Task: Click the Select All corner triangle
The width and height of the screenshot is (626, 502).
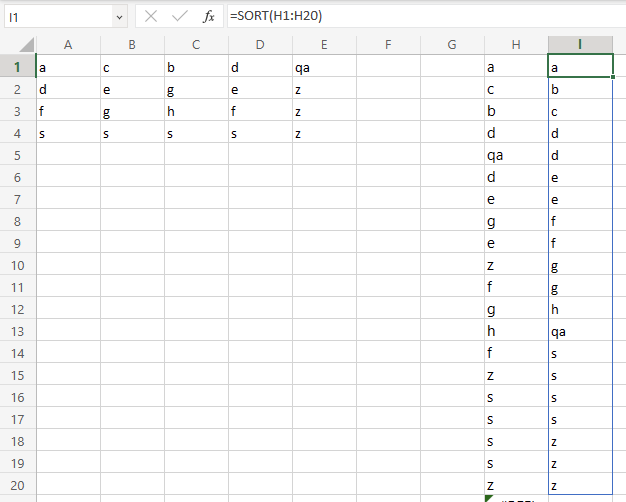Action: coord(27,45)
